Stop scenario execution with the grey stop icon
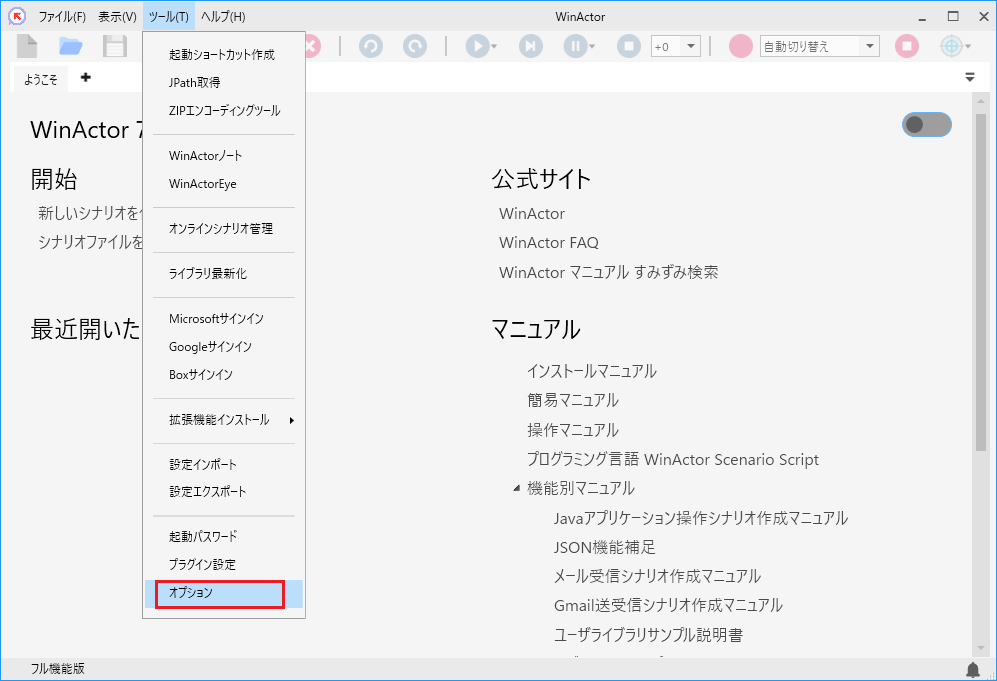 pyautogui.click(x=629, y=46)
